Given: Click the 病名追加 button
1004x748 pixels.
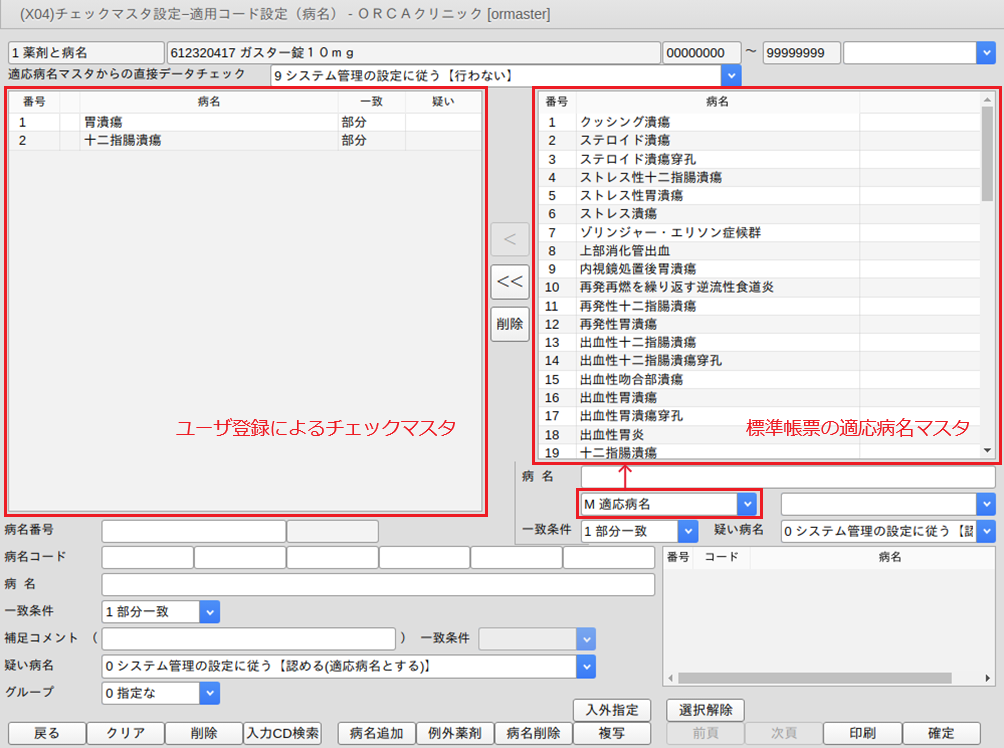Looking at the screenshot, I should click(376, 733).
